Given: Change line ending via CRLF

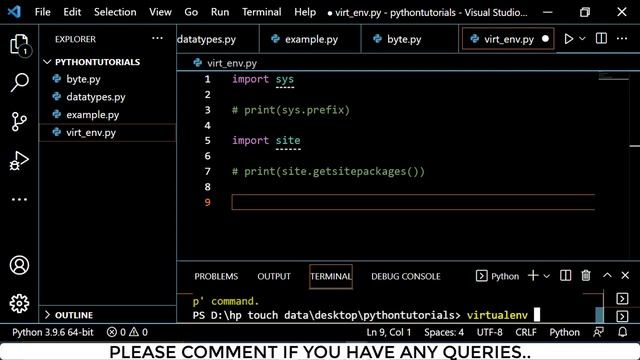Looking at the screenshot, I should (526, 332).
